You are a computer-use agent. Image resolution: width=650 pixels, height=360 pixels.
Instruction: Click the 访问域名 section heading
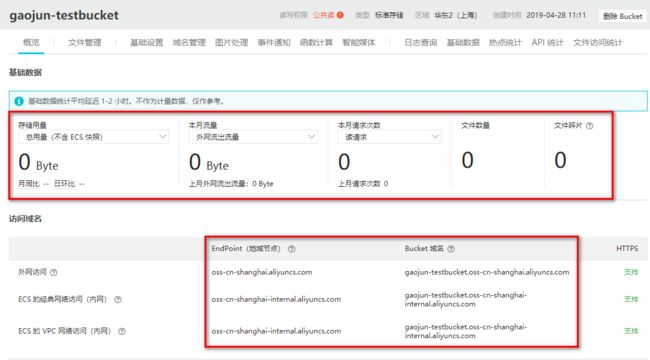[25, 219]
